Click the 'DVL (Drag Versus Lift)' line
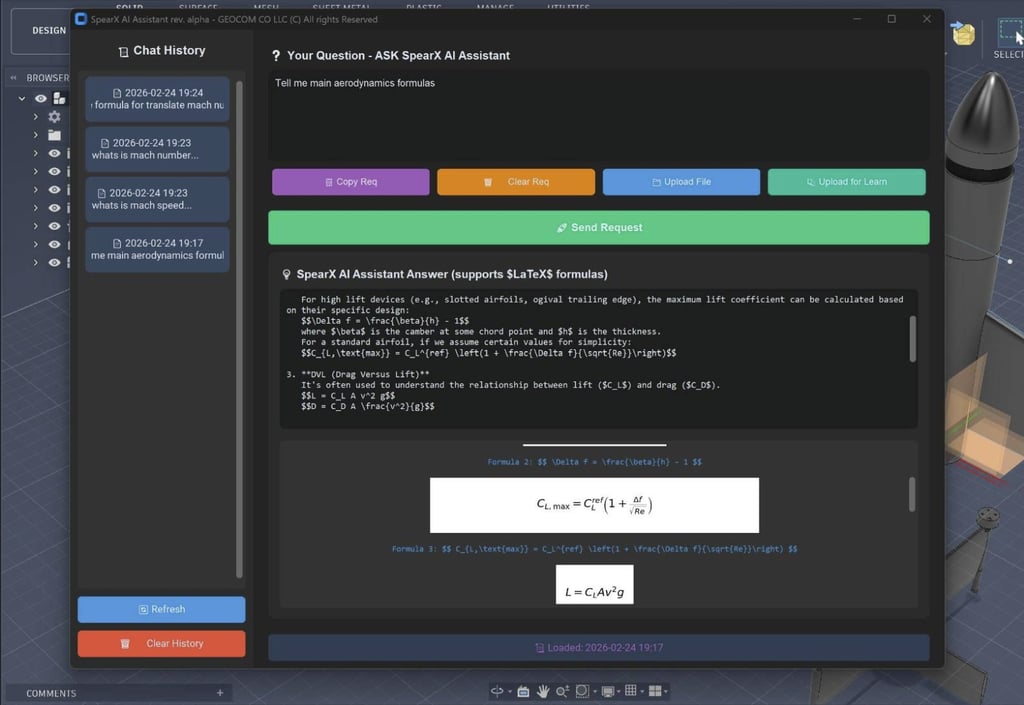Viewport: 1024px width, 705px height. click(358, 375)
